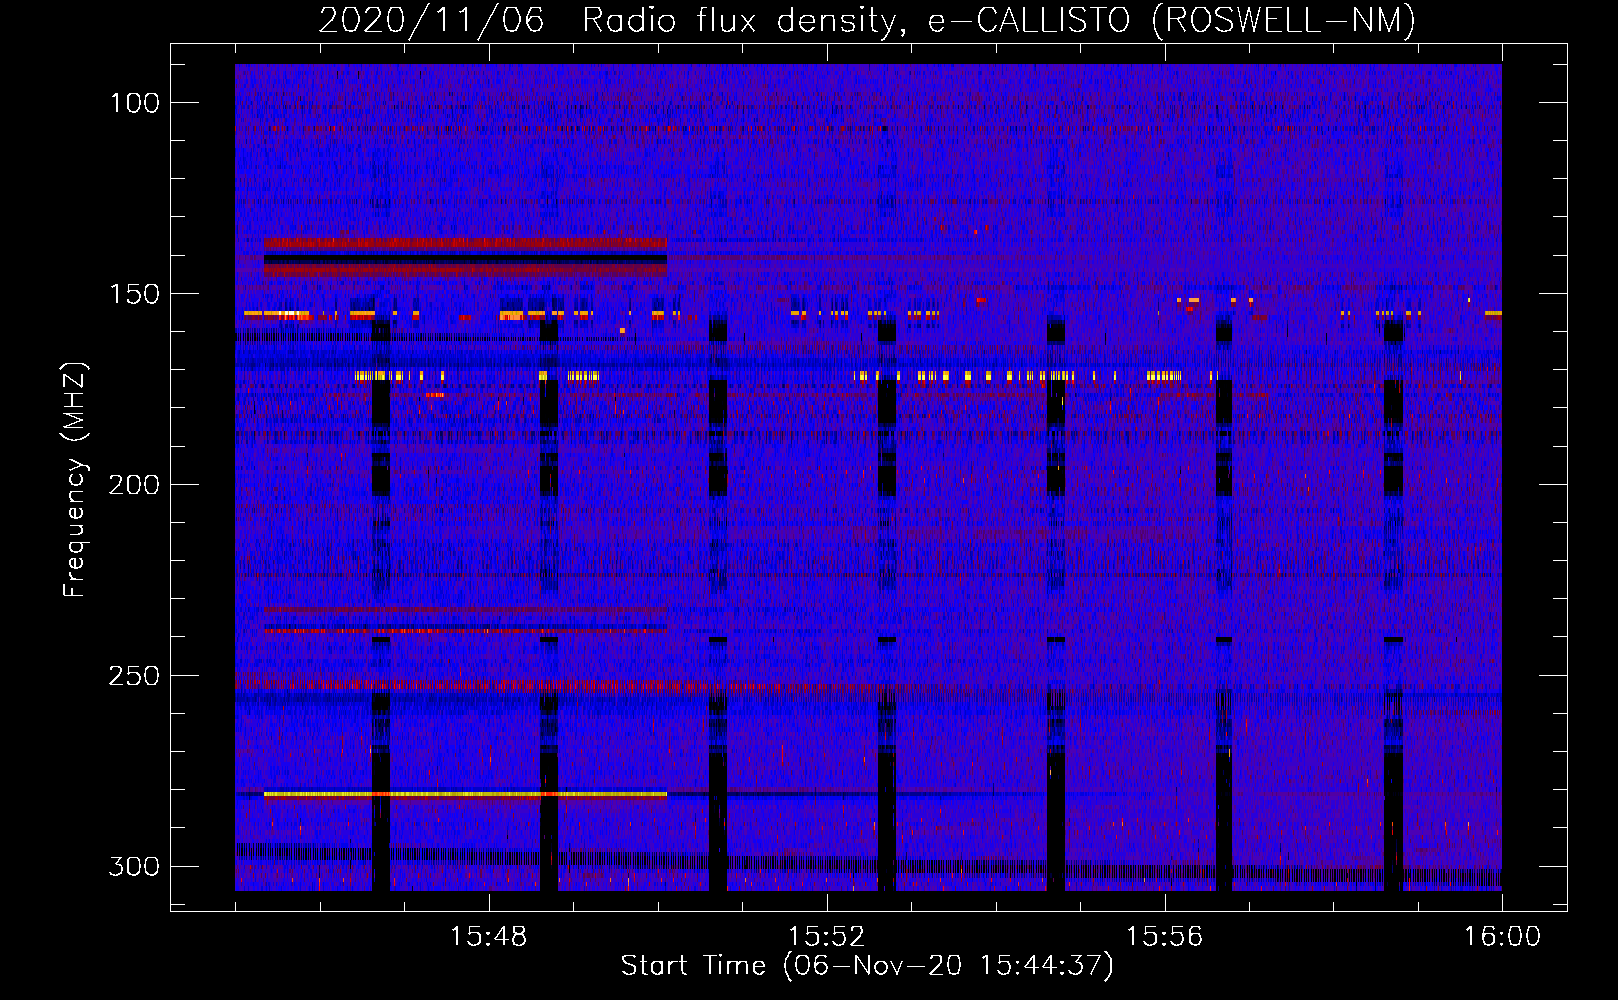Select the 250 frequency axis label

[134, 676]
